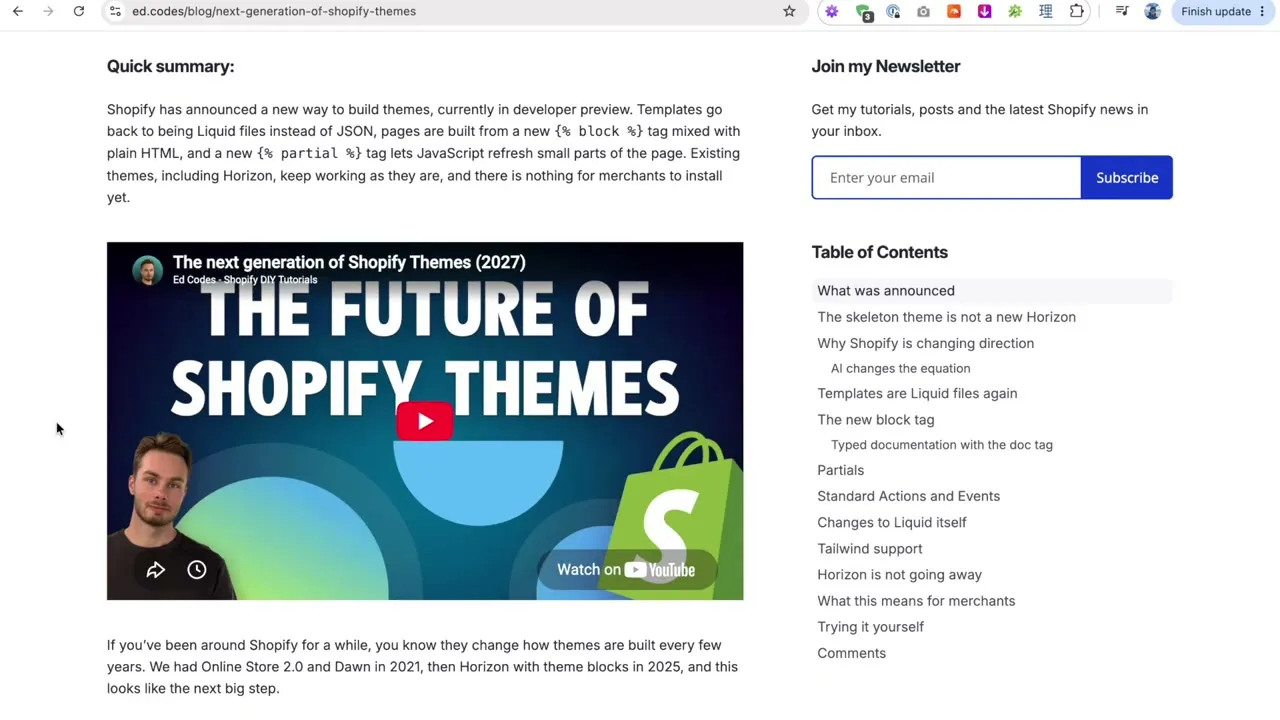Click the Join my Newsletter heading

coord(885,66)
